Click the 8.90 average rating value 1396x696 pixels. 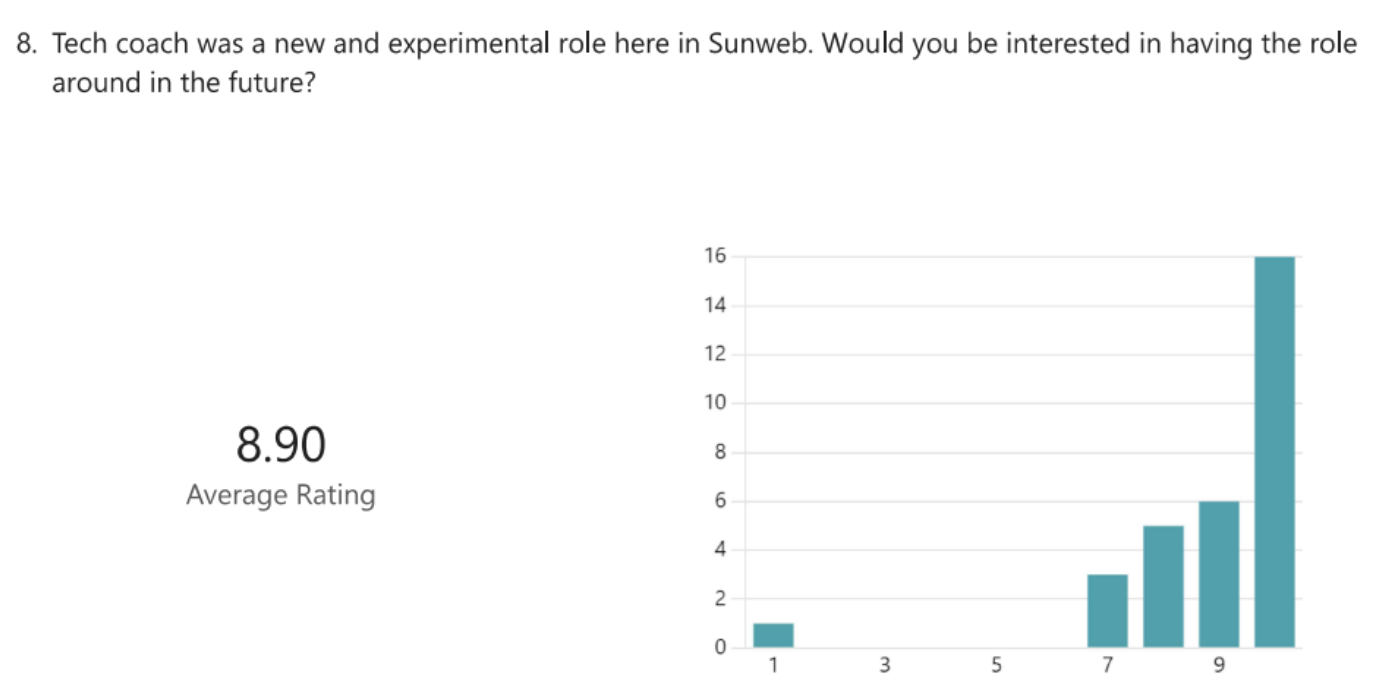[x=281, y=445]
